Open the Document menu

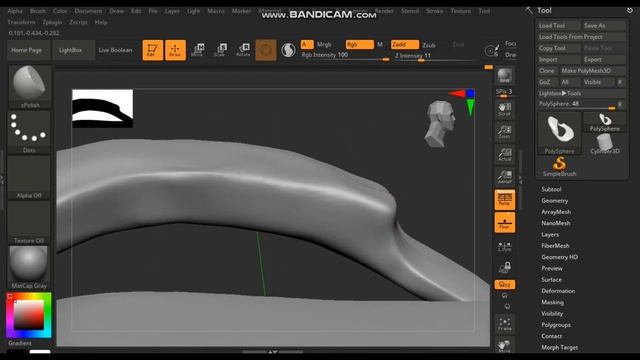pos(88,11)
